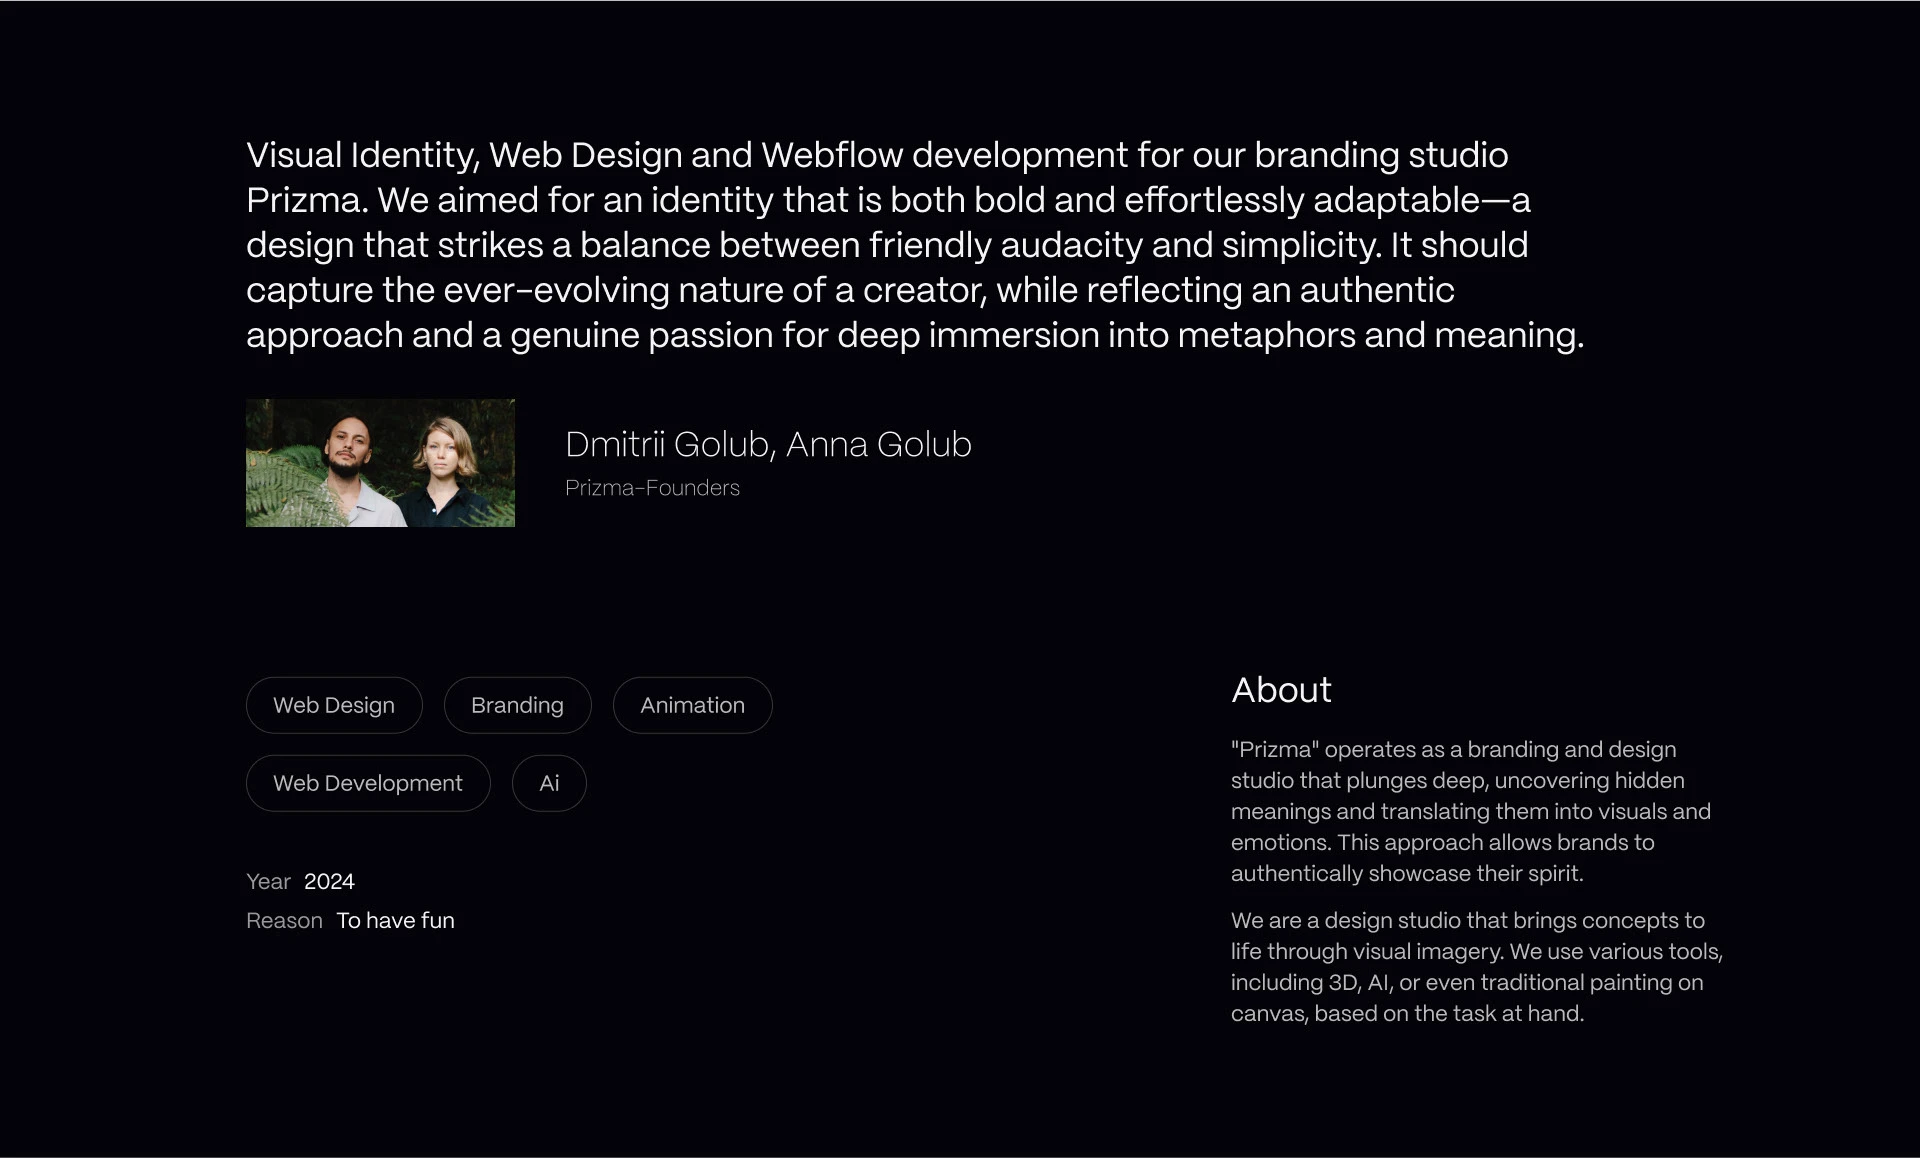Image resolution: width=1920 pixels, height=1158 pixels.
Task: Click the Year label
Action: coord(268,881)
